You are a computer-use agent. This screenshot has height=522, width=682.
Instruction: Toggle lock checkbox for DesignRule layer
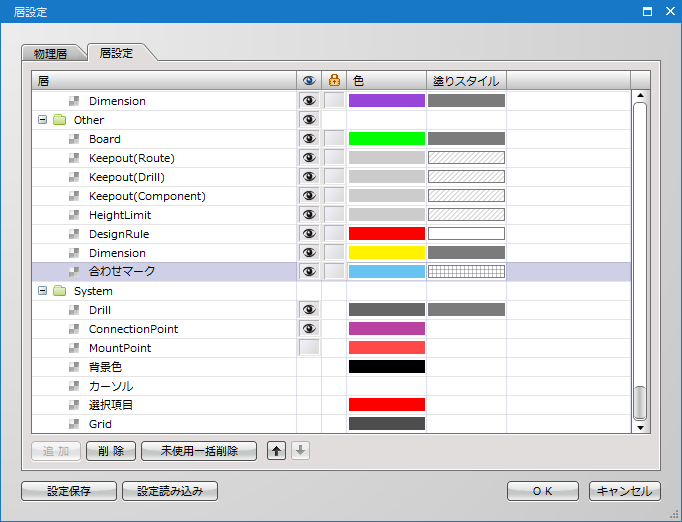[x=334, y=234]
